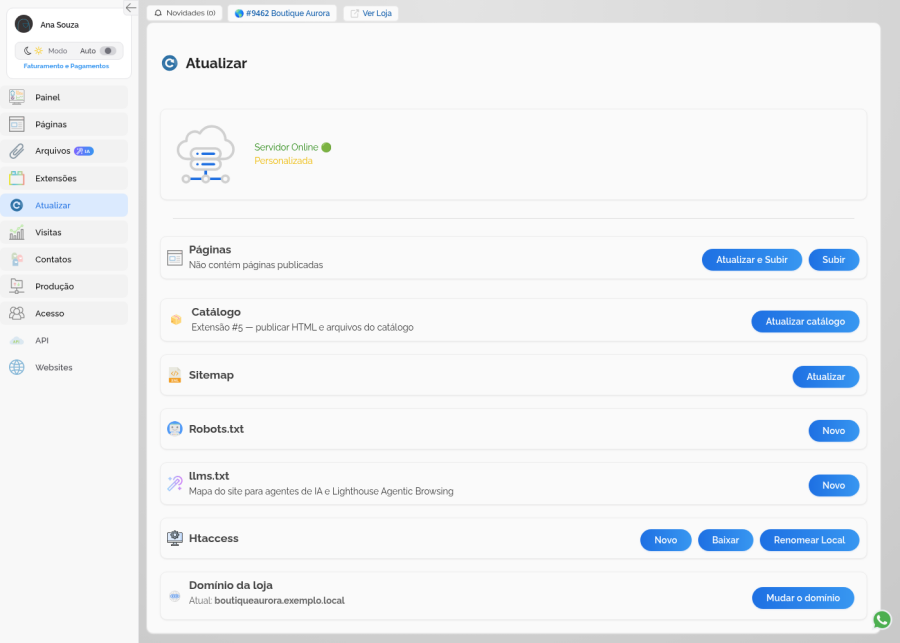Toggle the Auto mode switch

pos(107,51)
